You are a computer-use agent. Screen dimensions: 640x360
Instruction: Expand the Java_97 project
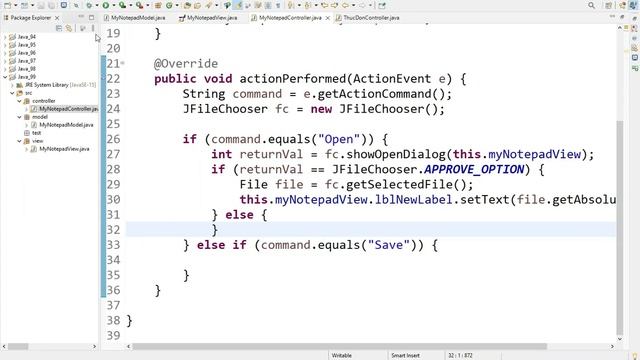click(x=5, y=61)
